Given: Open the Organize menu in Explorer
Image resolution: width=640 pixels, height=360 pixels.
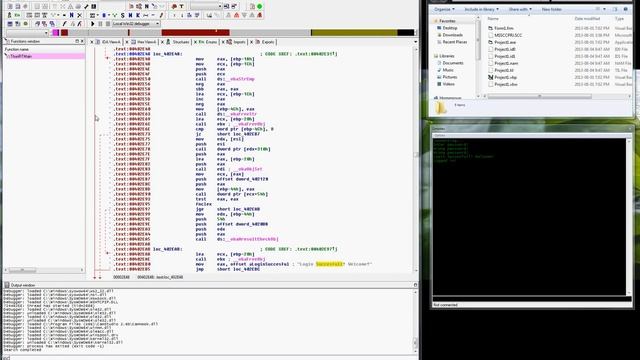Looking at the screenshot, I should (x=444, y=9).
